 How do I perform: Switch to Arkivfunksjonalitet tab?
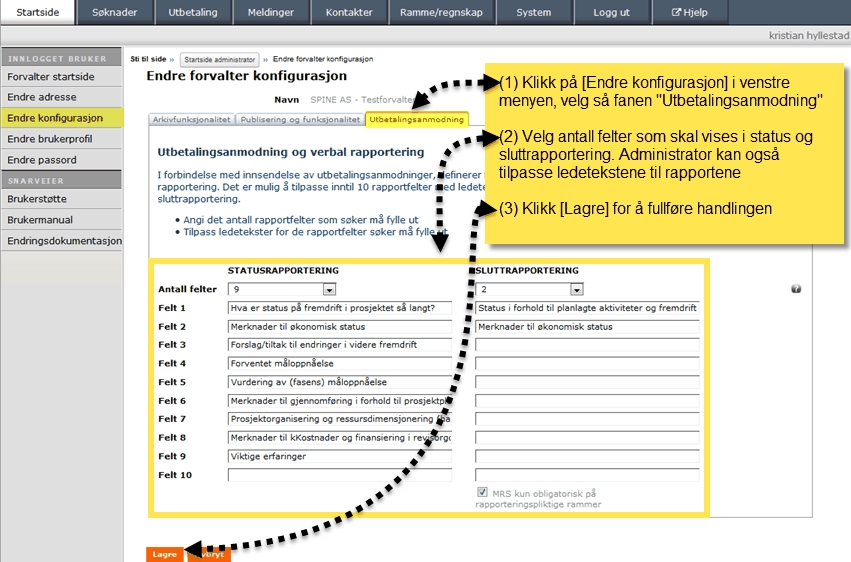coord(191,119)
